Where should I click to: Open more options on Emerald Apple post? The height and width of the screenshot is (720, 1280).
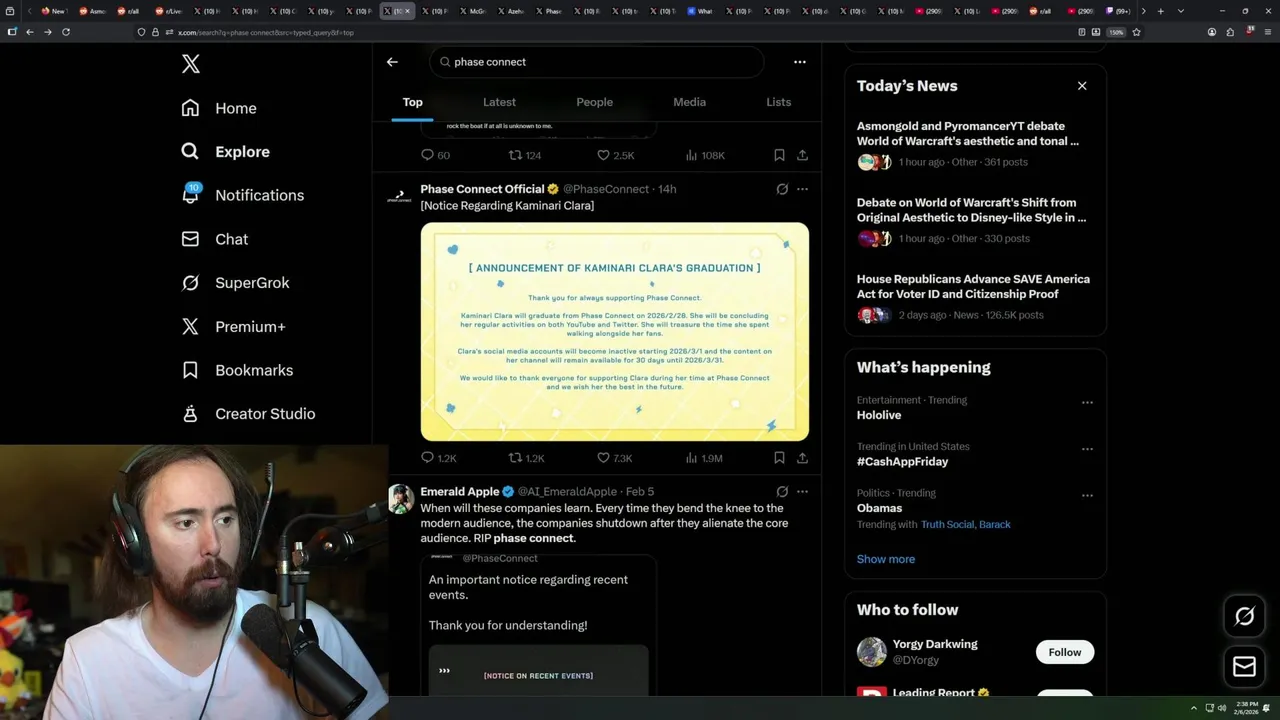802,492
